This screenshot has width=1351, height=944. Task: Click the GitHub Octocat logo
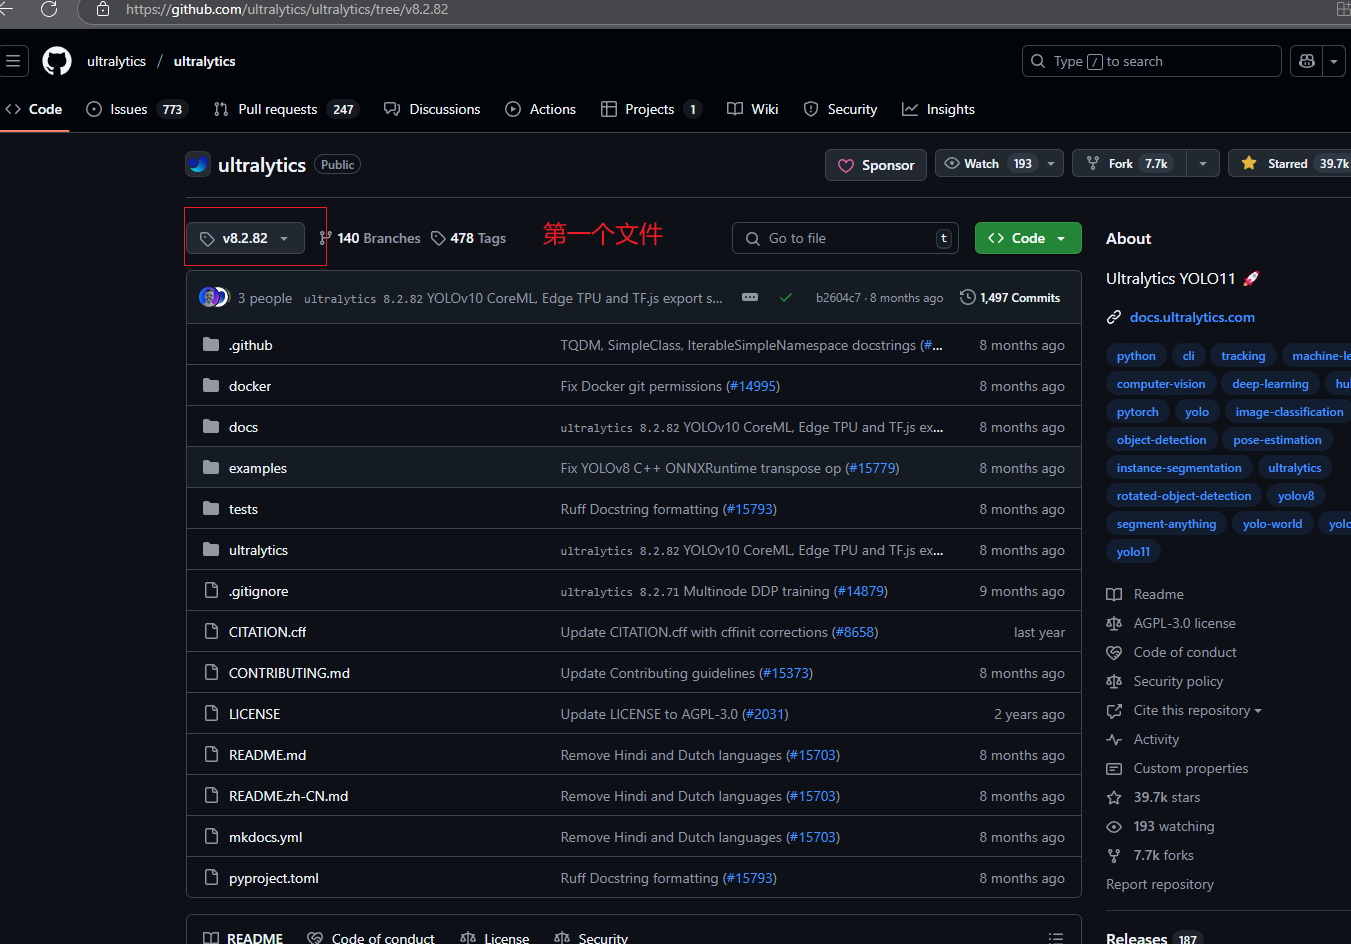tap(57, 61)
